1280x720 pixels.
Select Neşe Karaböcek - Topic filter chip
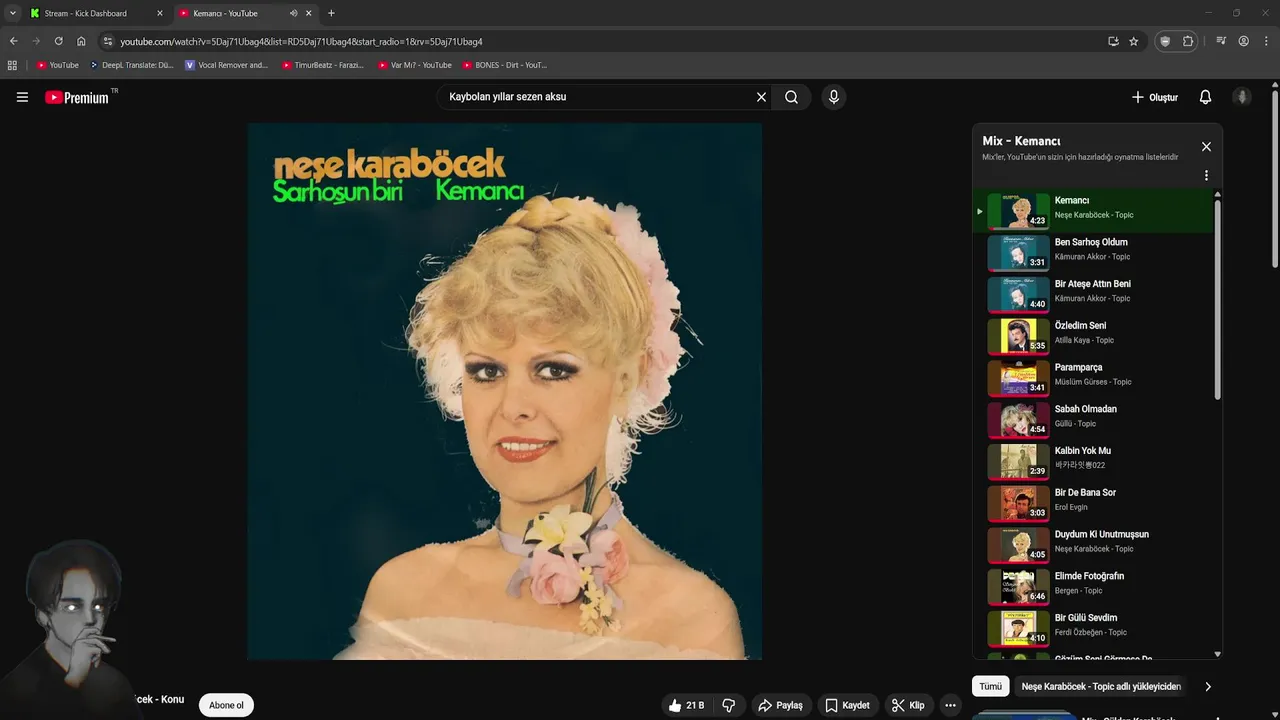[1101, 686]
